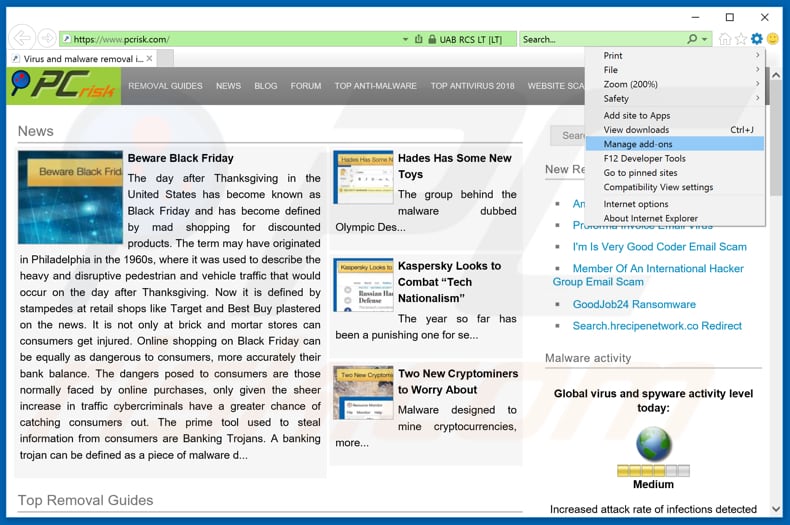This screenshot has width=790, height=525.
Task: Open Hades Has Some New Toys article
Action: [x=454, y=166]
